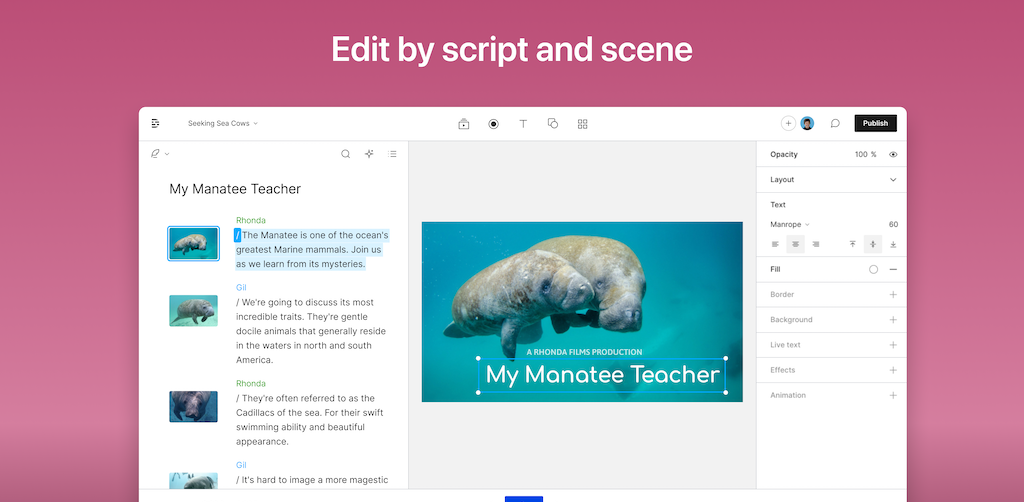
Task: Open the Seeking Sea Cows project dropdown
Action: (x=222, y=124)
